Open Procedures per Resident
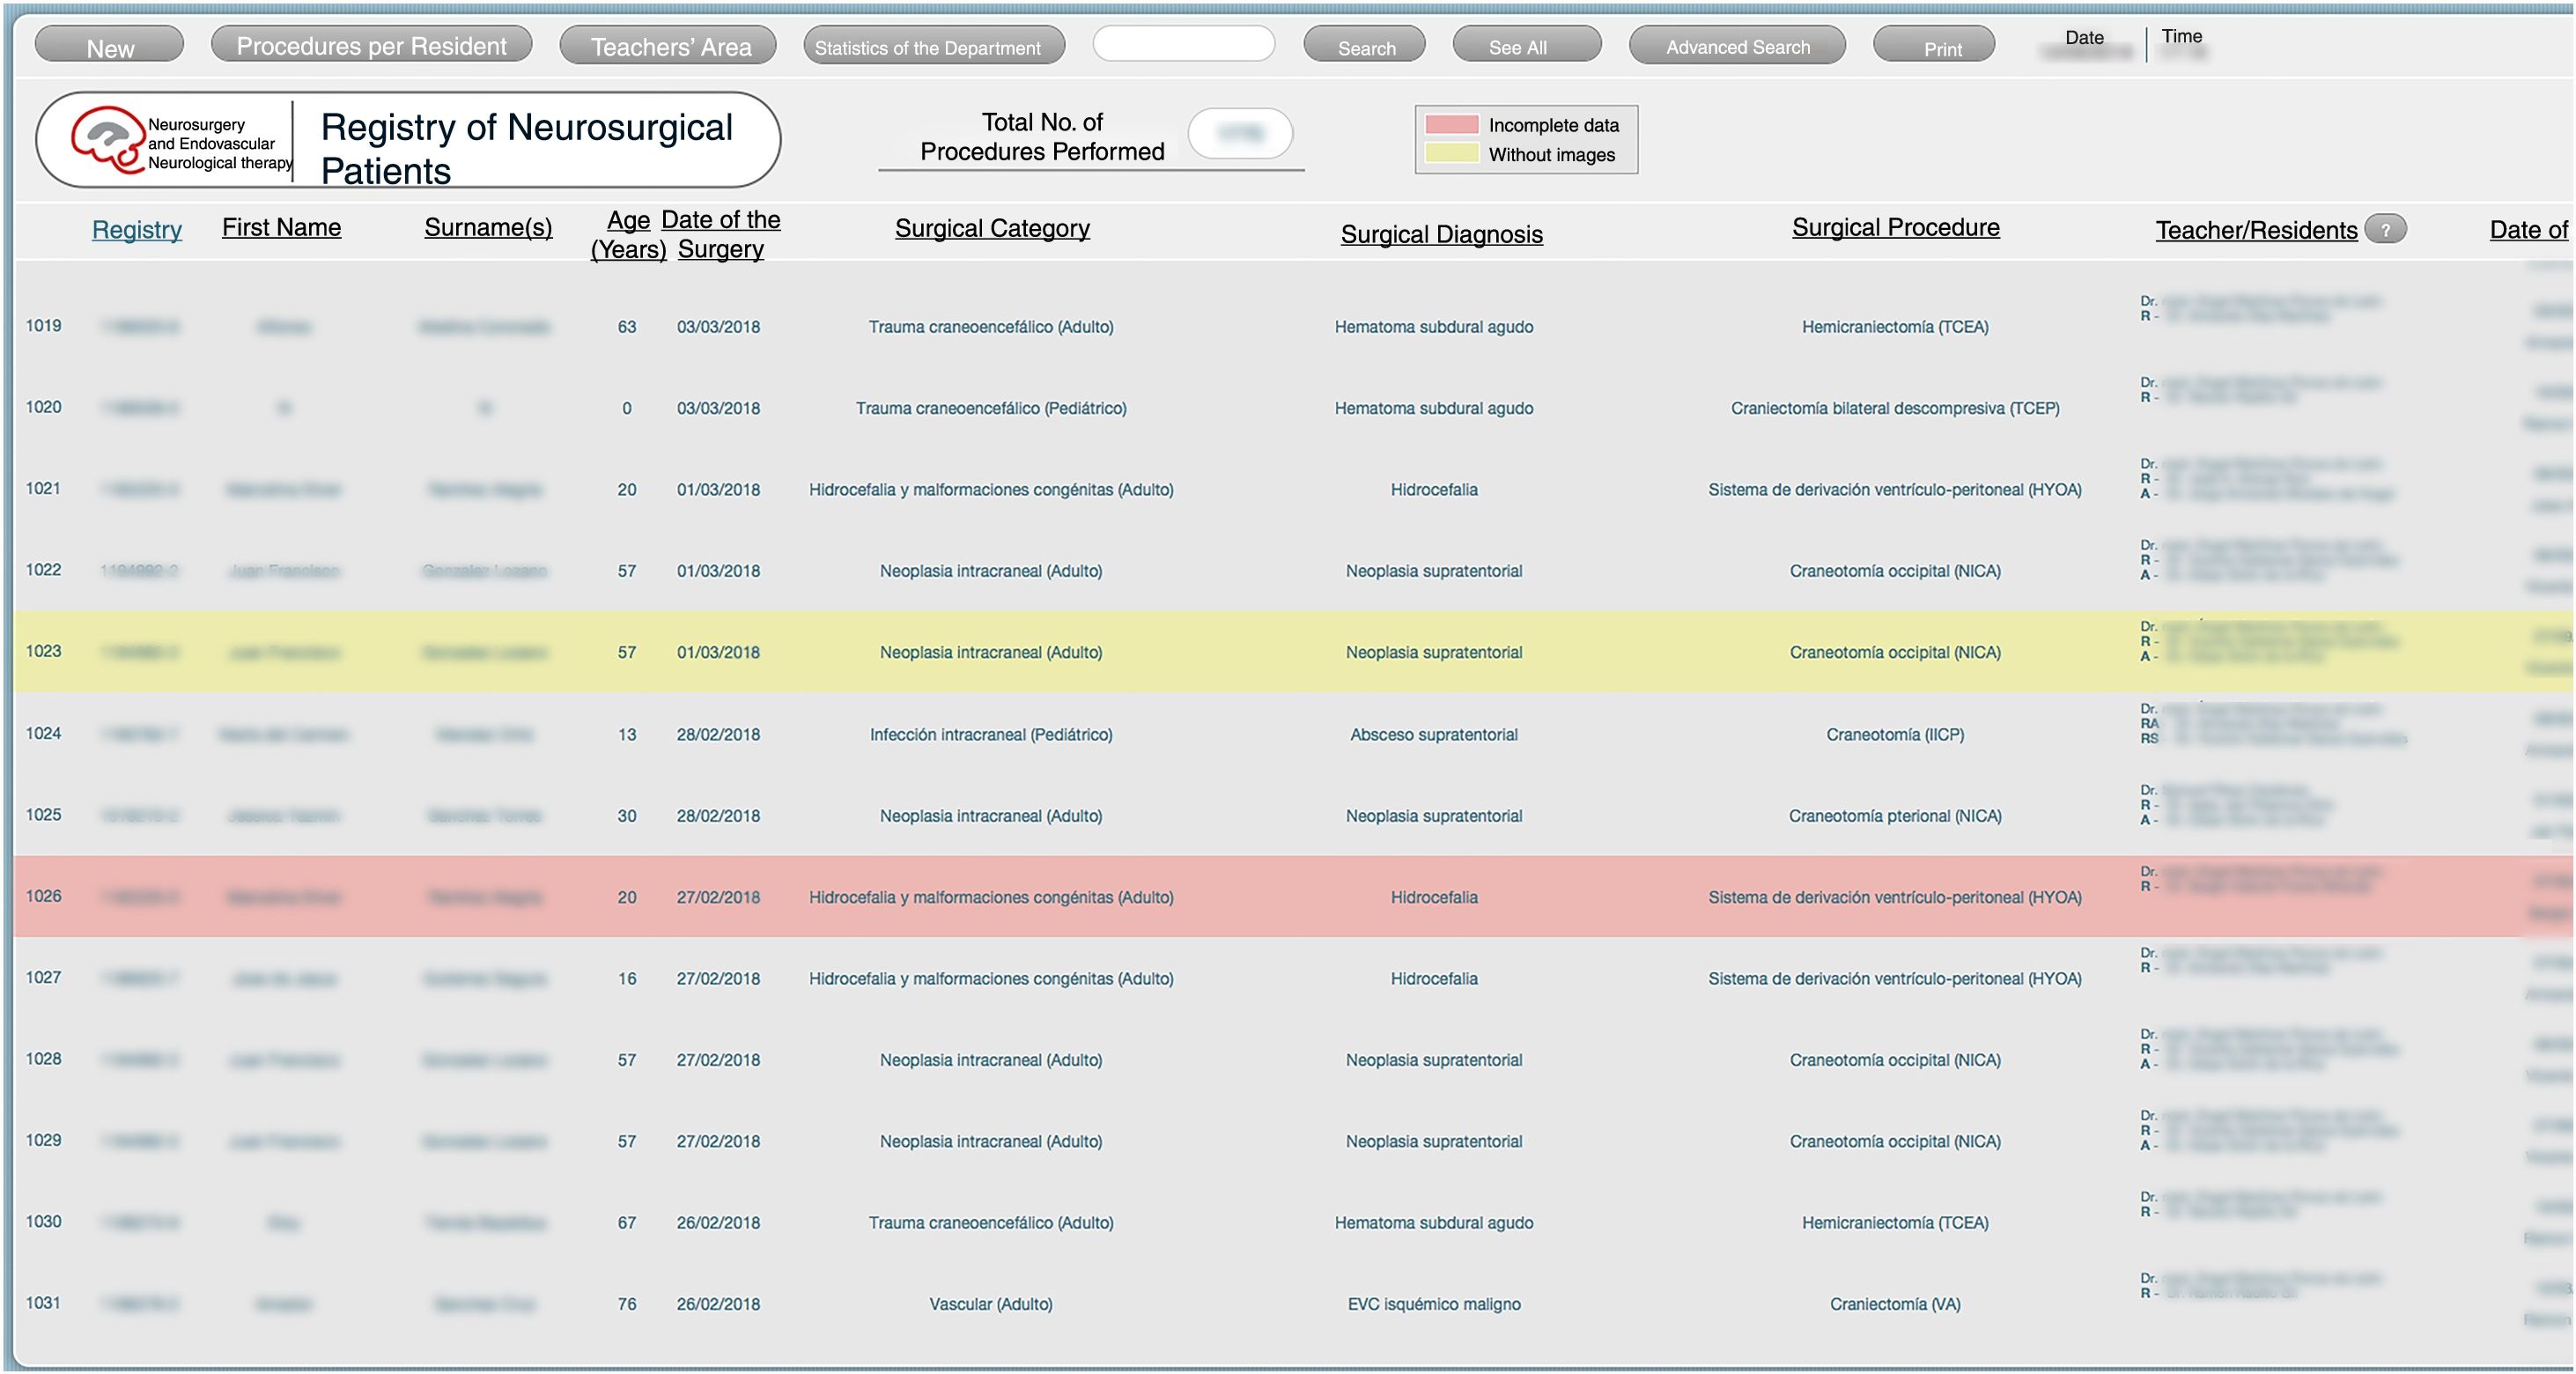Image resolution: width=2576 pixels, height=1374 pixels. (x=371, y=46)
